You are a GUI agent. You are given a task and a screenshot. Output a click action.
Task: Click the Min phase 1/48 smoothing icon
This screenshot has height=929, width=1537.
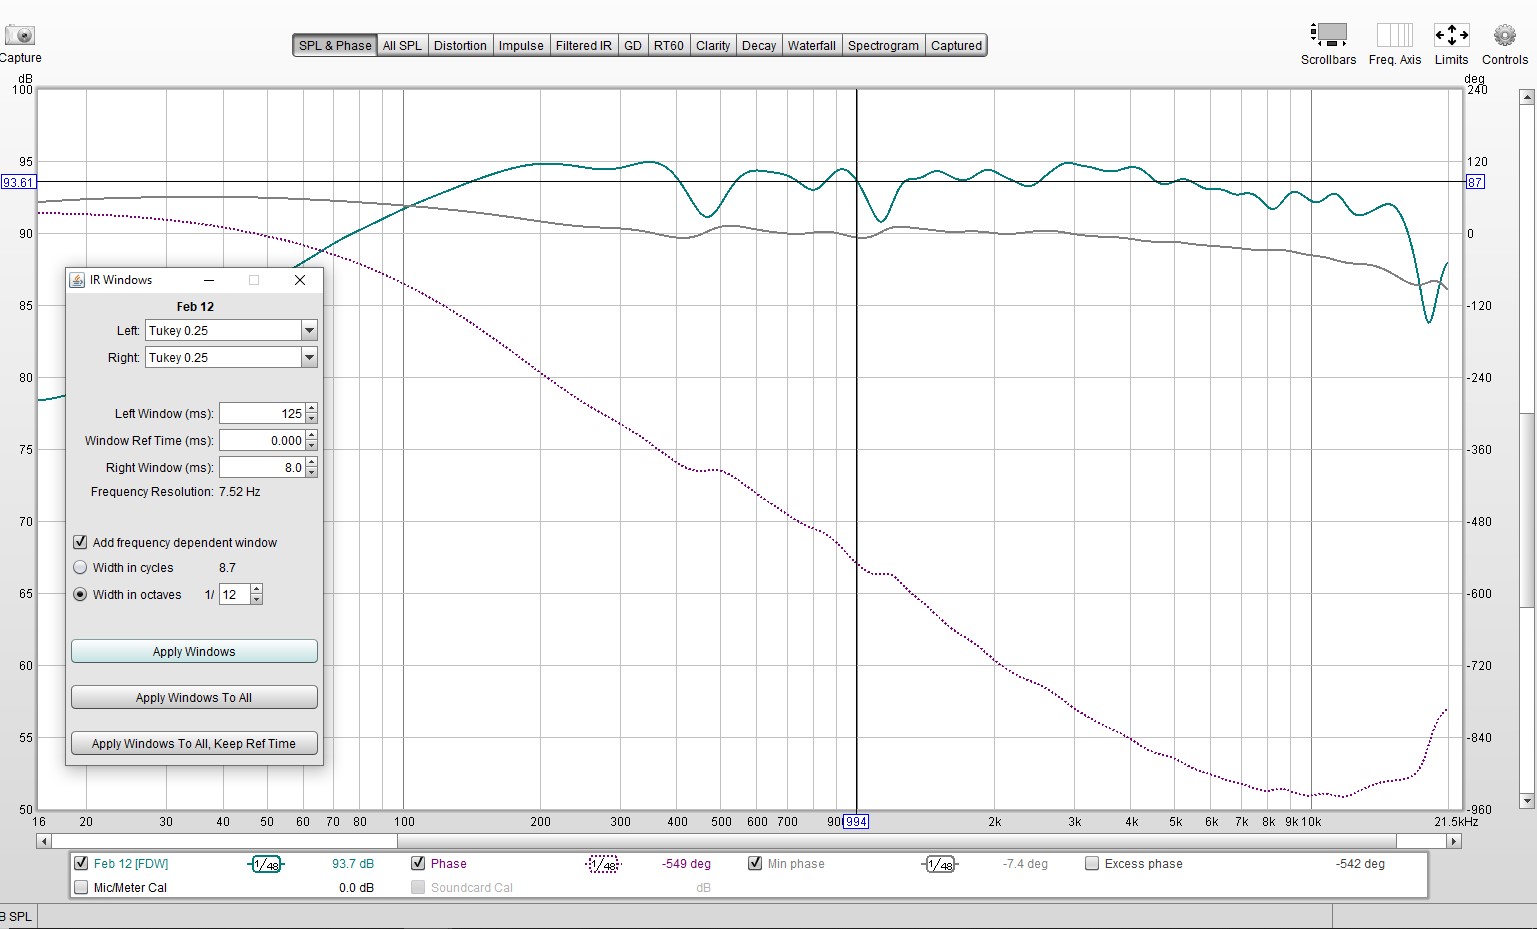pos(940,864)
